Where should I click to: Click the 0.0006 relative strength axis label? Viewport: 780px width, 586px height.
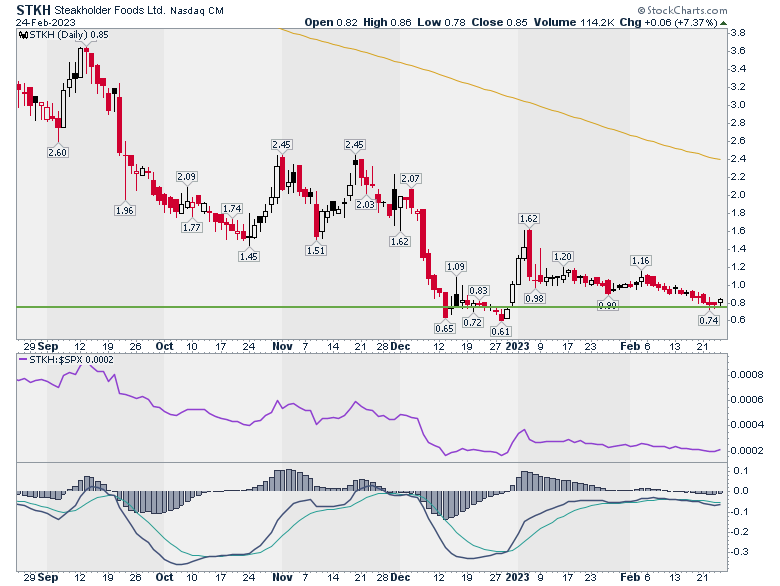pyautogui.click(x=747, y=399)
